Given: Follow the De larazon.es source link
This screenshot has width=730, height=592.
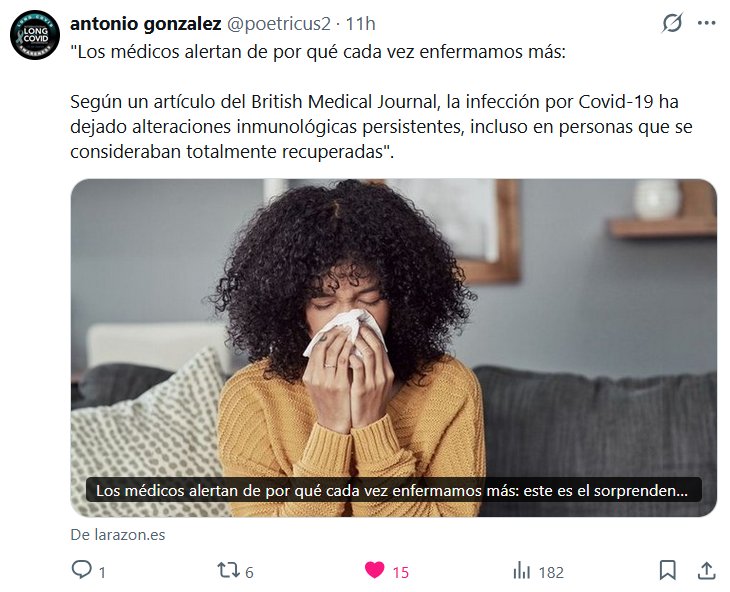Looking at the screenshot, I should (x=118, y=535).
